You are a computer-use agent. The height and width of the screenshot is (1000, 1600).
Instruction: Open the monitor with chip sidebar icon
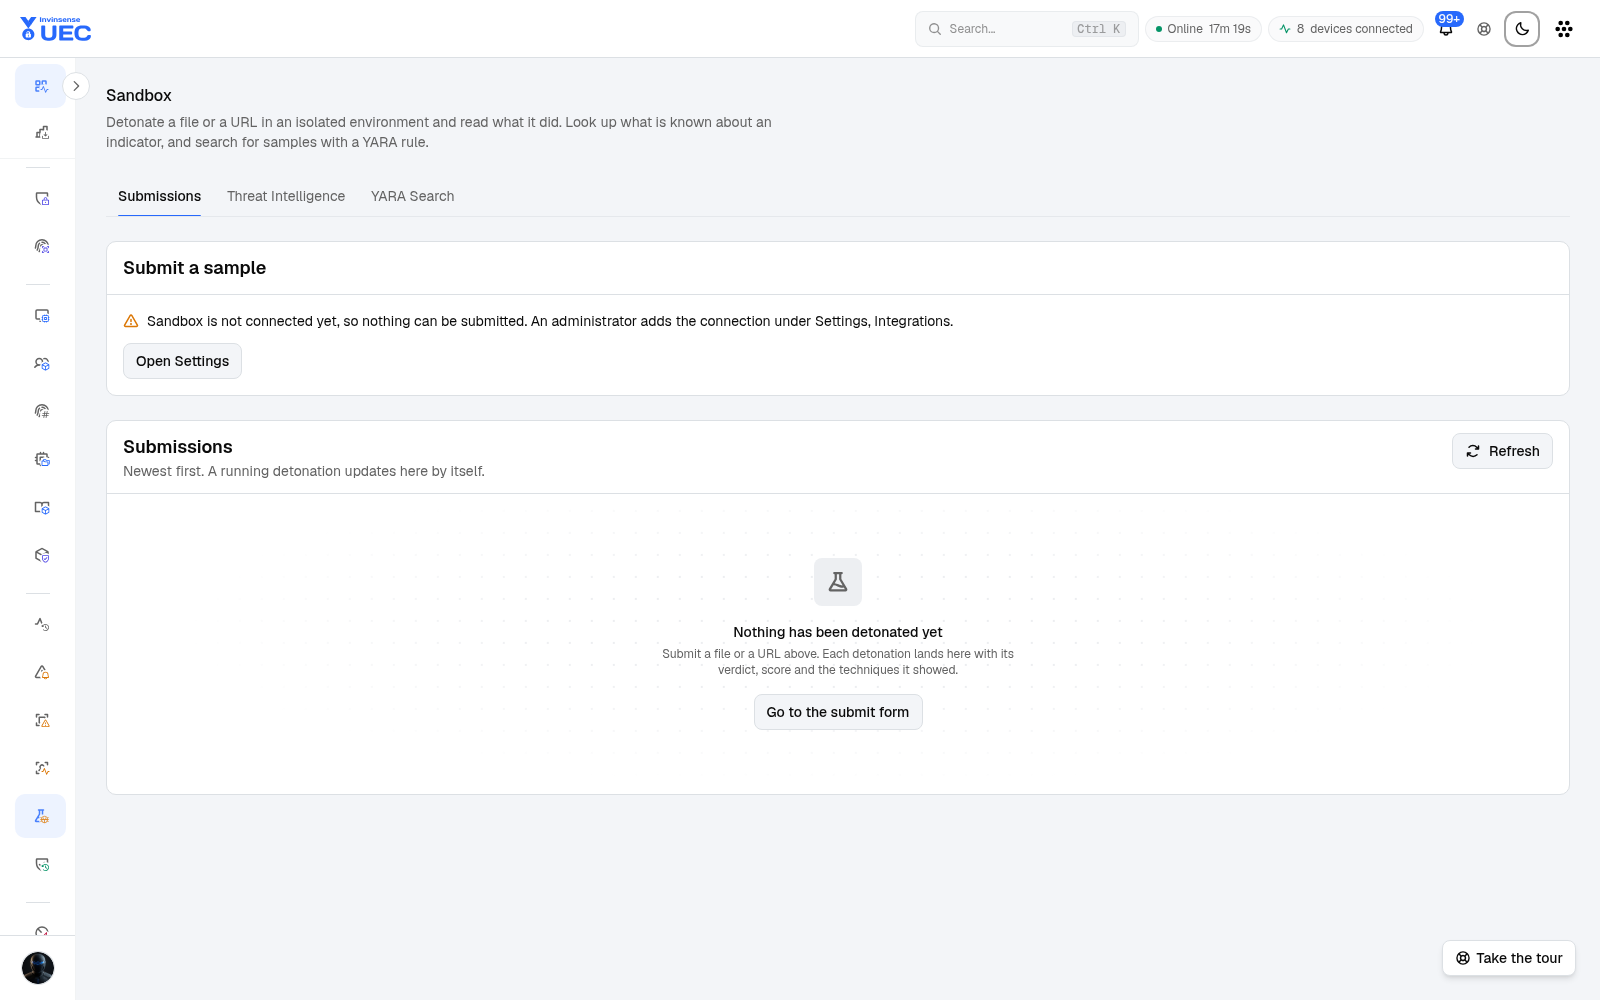click(41, 316)
